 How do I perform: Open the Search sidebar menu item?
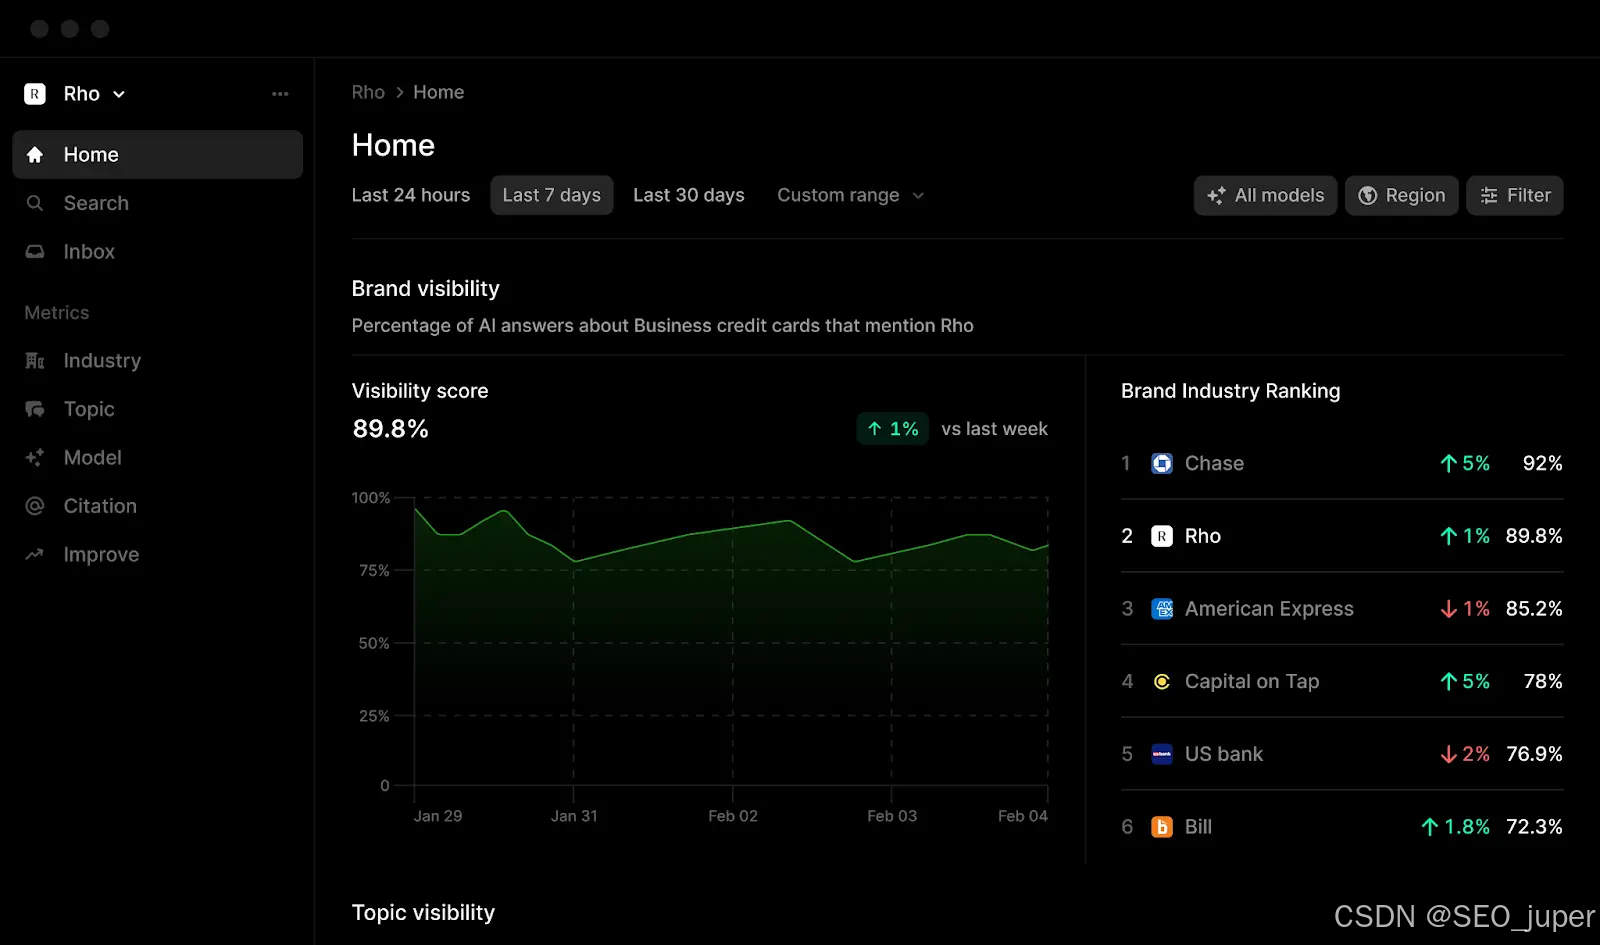157,203
